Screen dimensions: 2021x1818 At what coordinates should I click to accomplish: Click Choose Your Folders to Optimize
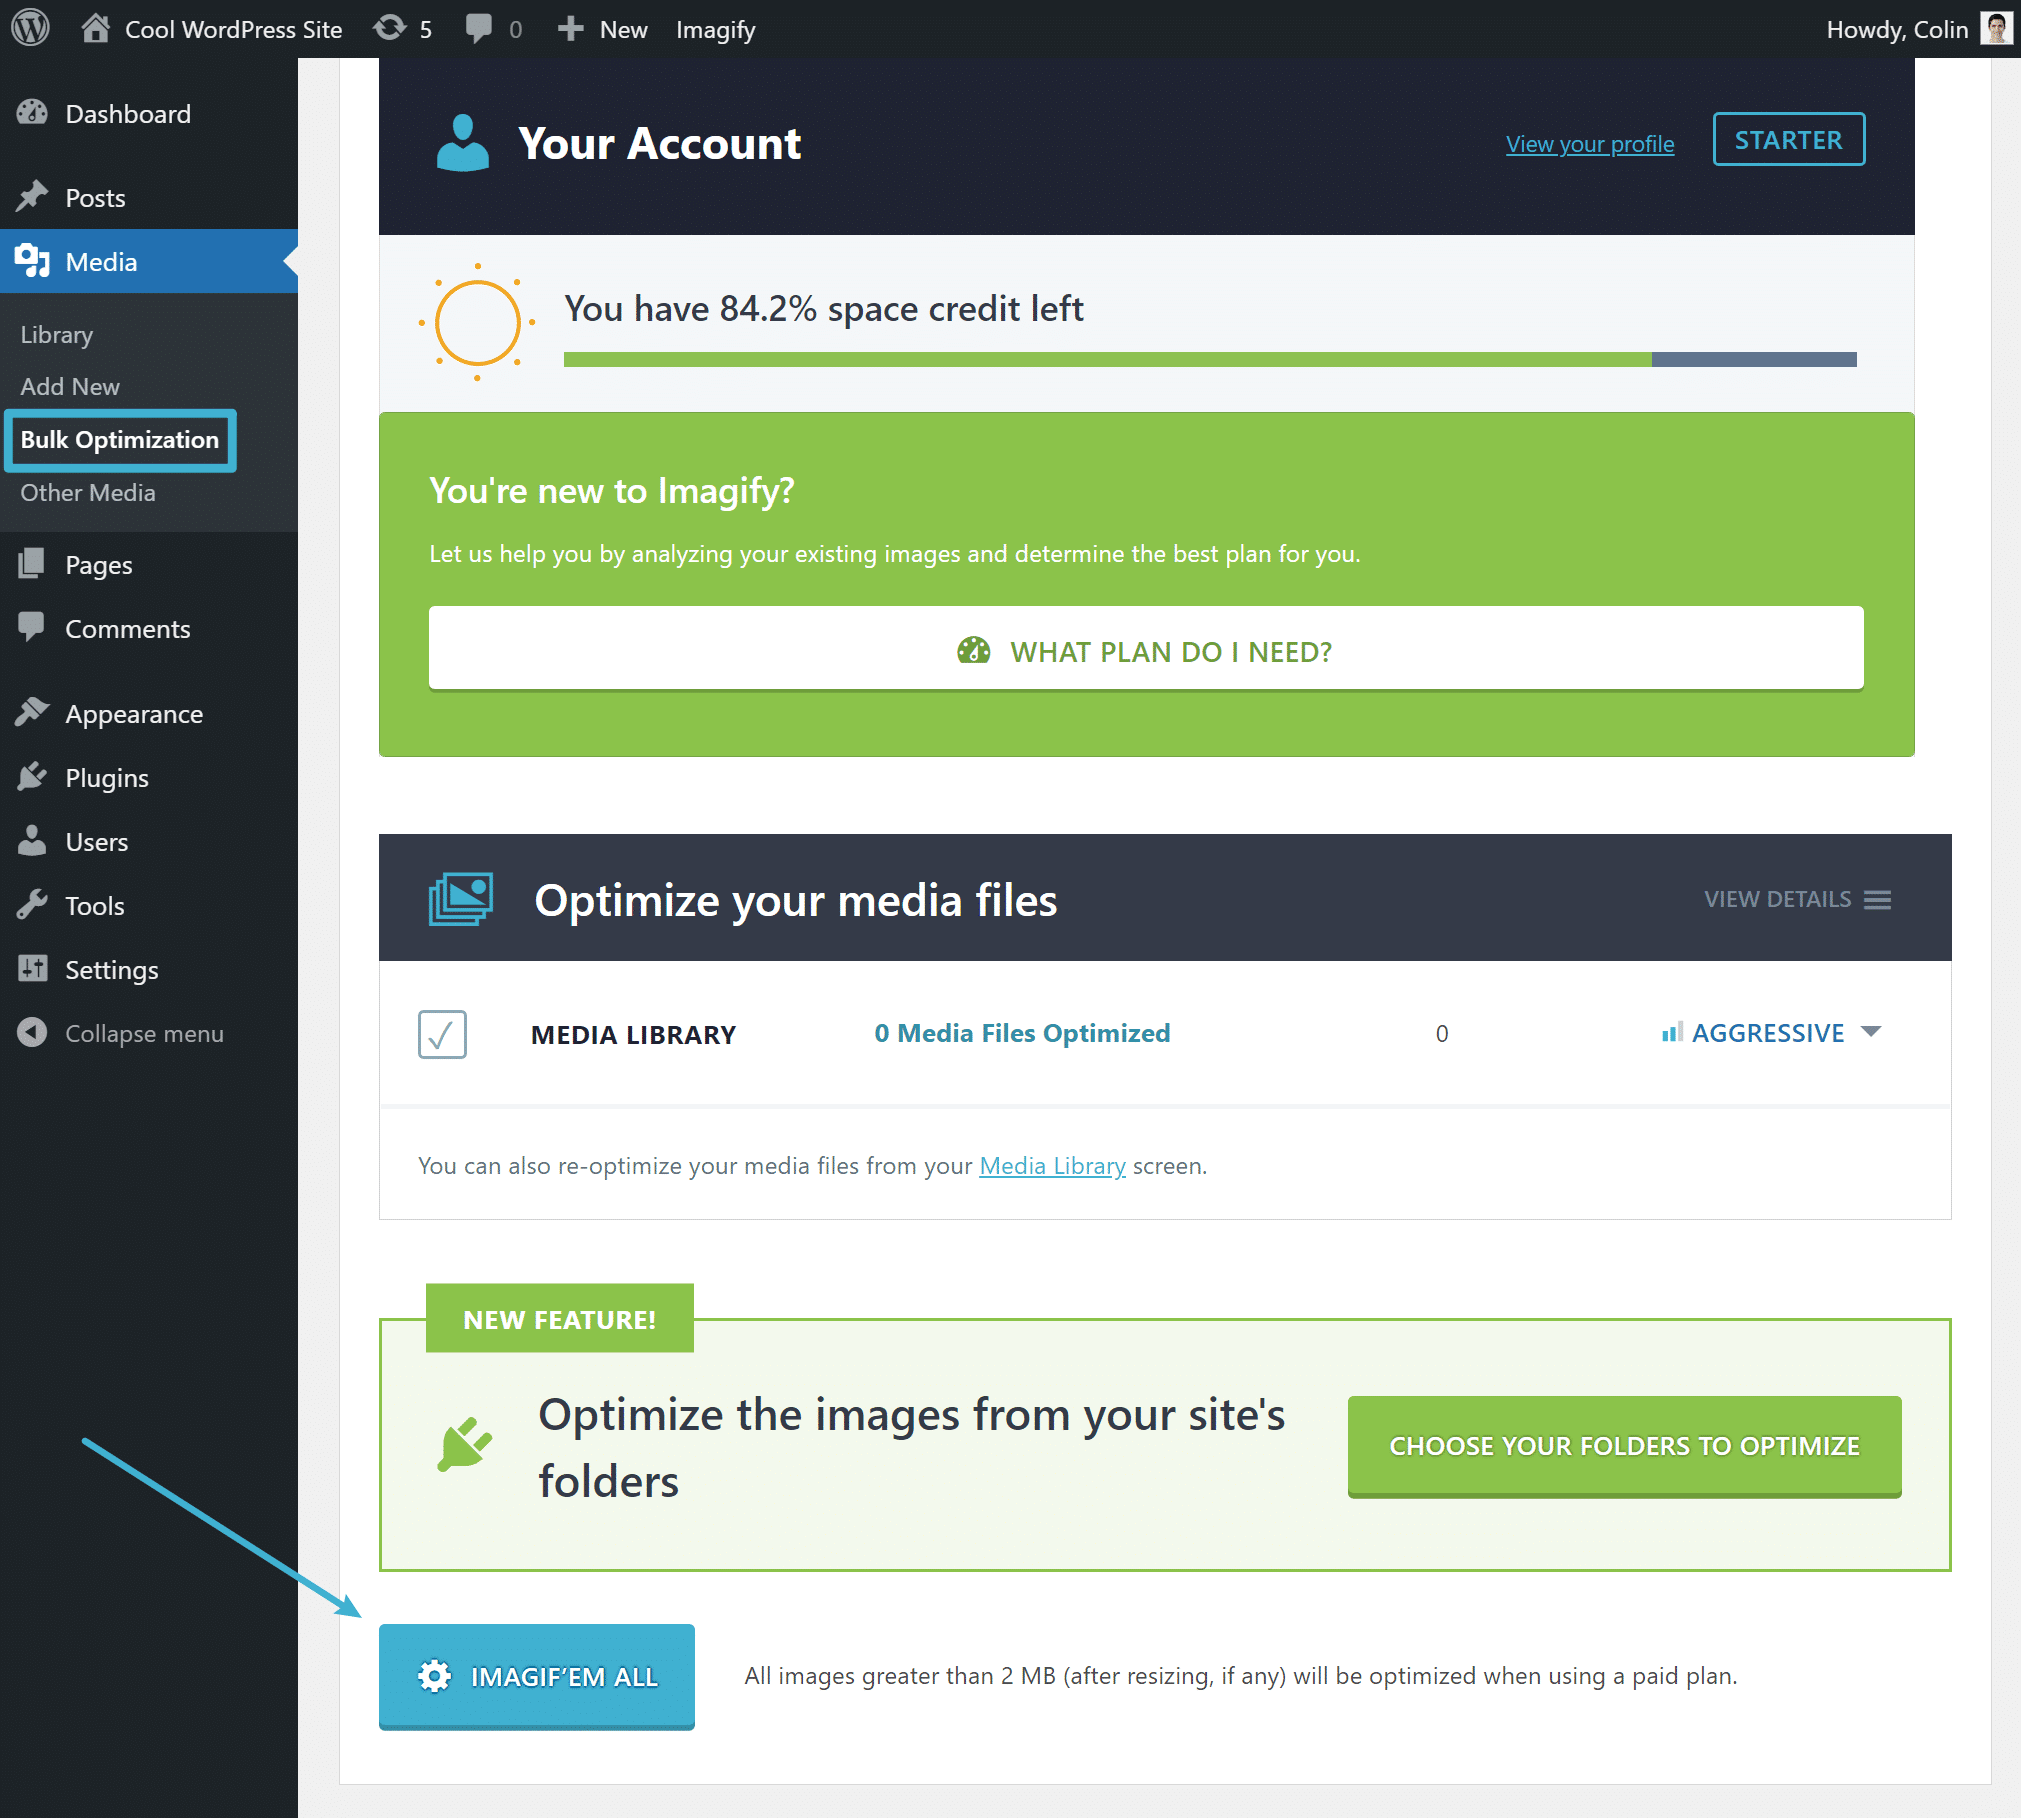1624,1446
